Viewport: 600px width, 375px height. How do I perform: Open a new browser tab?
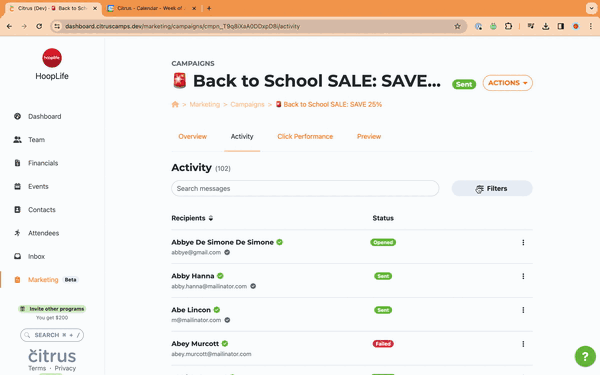(x=209, y=8)
